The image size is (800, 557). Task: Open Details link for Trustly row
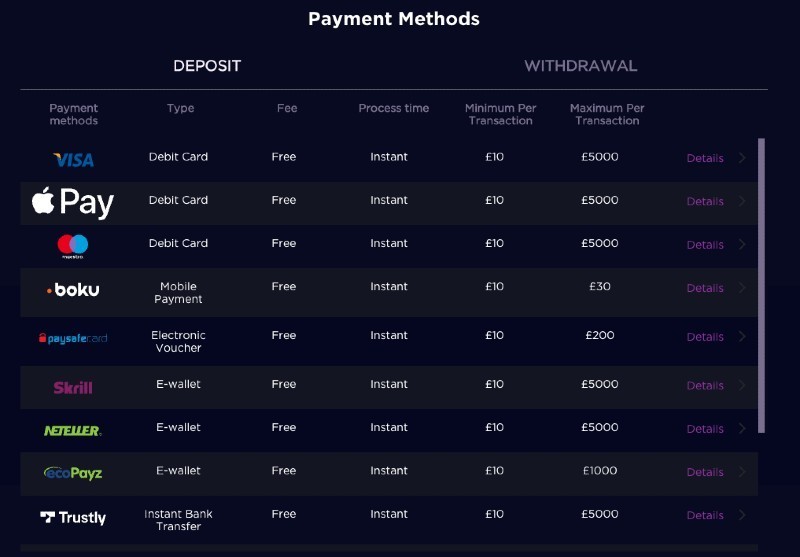[705, 515]
